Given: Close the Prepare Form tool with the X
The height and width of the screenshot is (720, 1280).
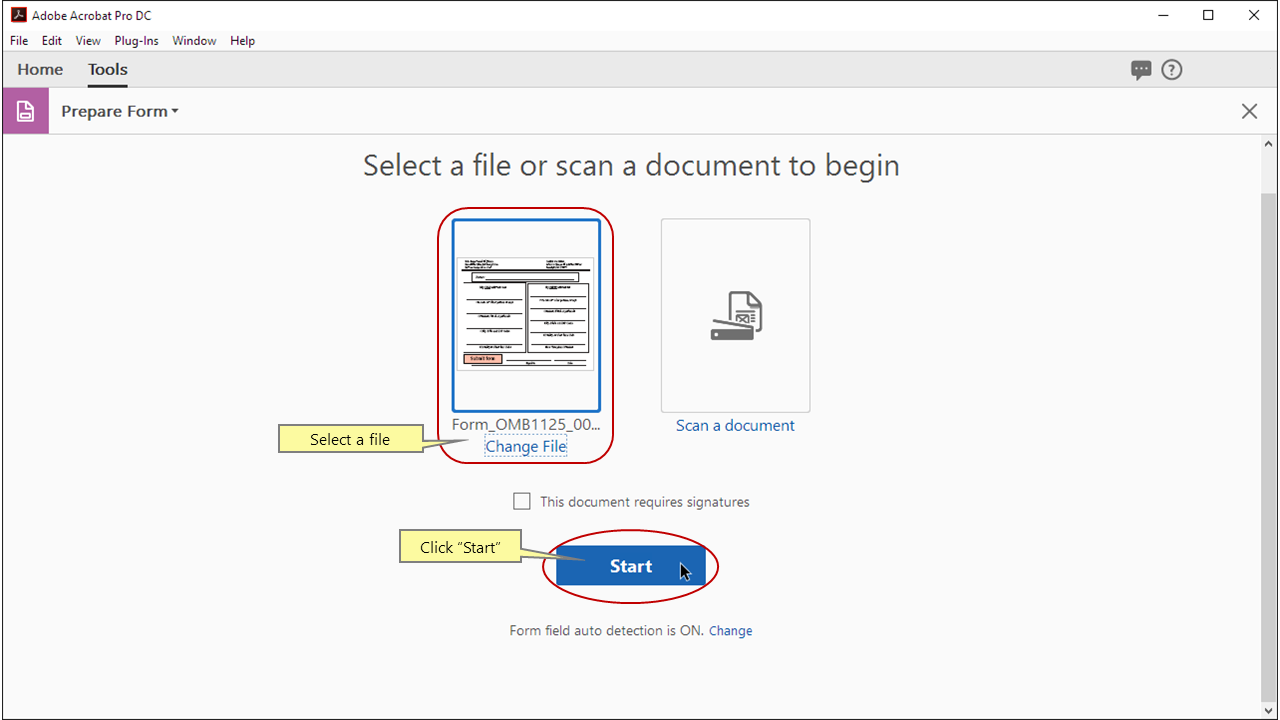Looking at the screenshot, I should pos(1249,111).
